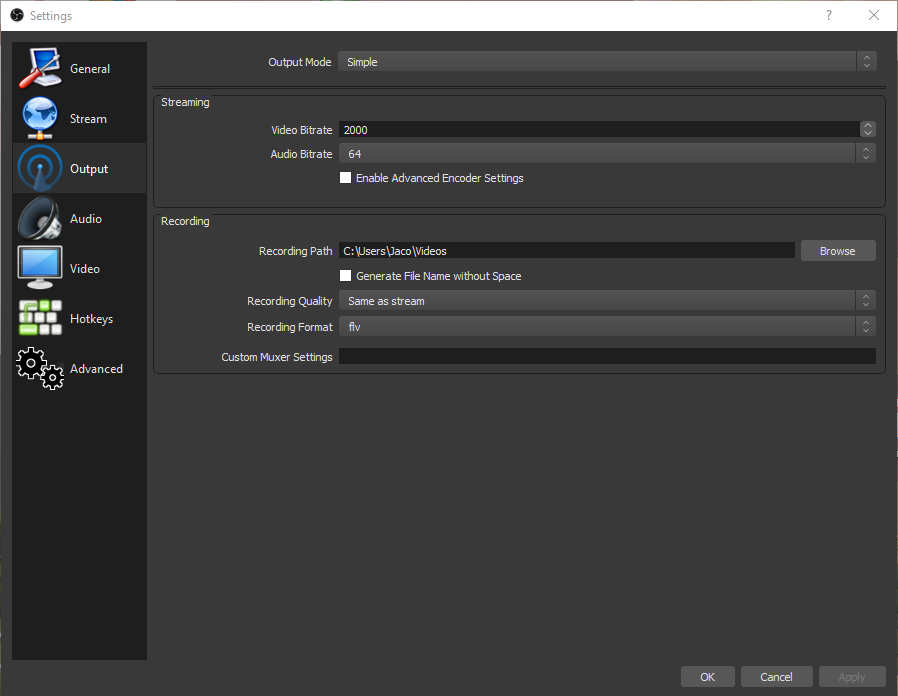Viewport: 898px width, 696px height.
Task: Switch to Stream tab label
Action: tap(88, 119)
